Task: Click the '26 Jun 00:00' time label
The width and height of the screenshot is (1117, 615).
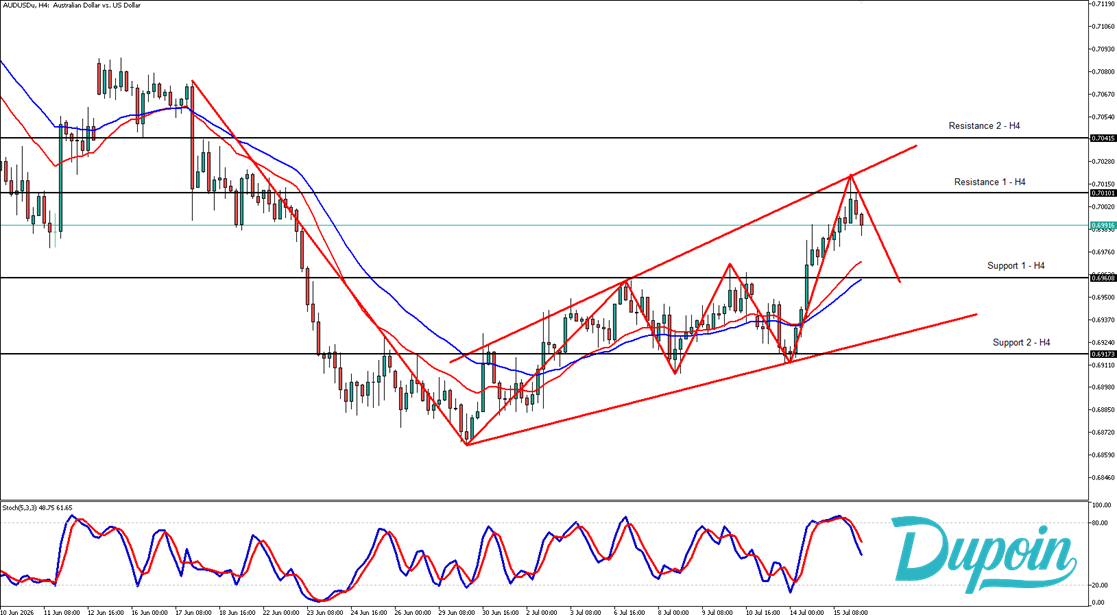Action: [413, 611]
